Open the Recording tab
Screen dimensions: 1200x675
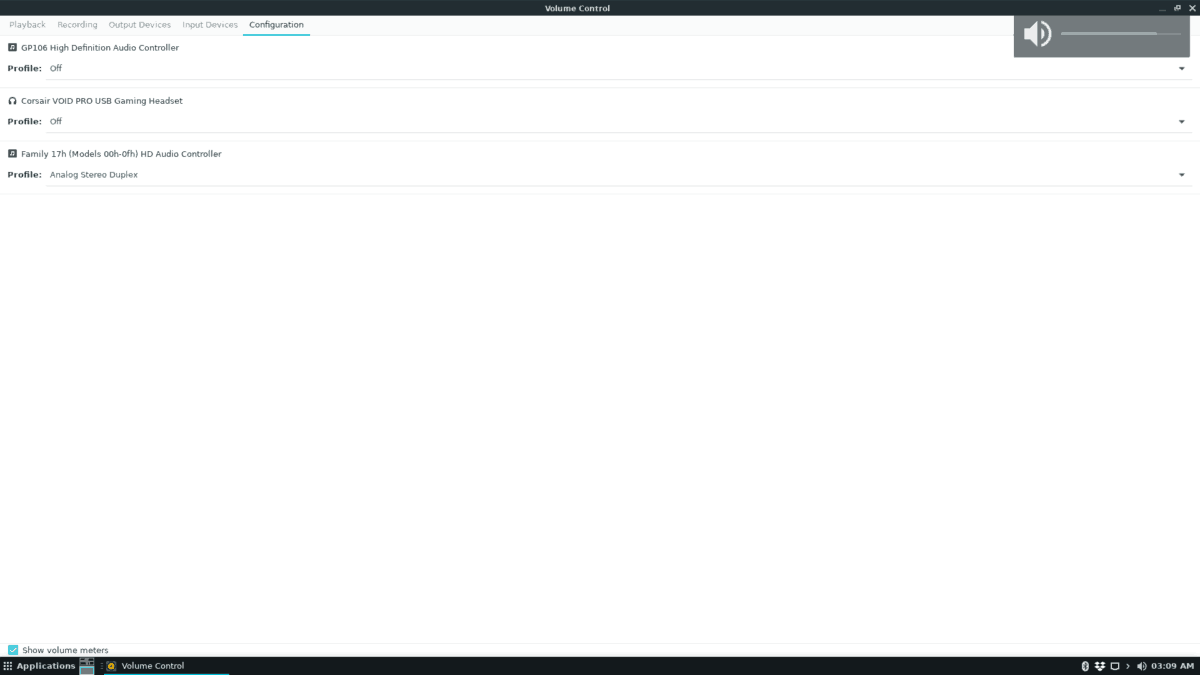tap(77, 24)
